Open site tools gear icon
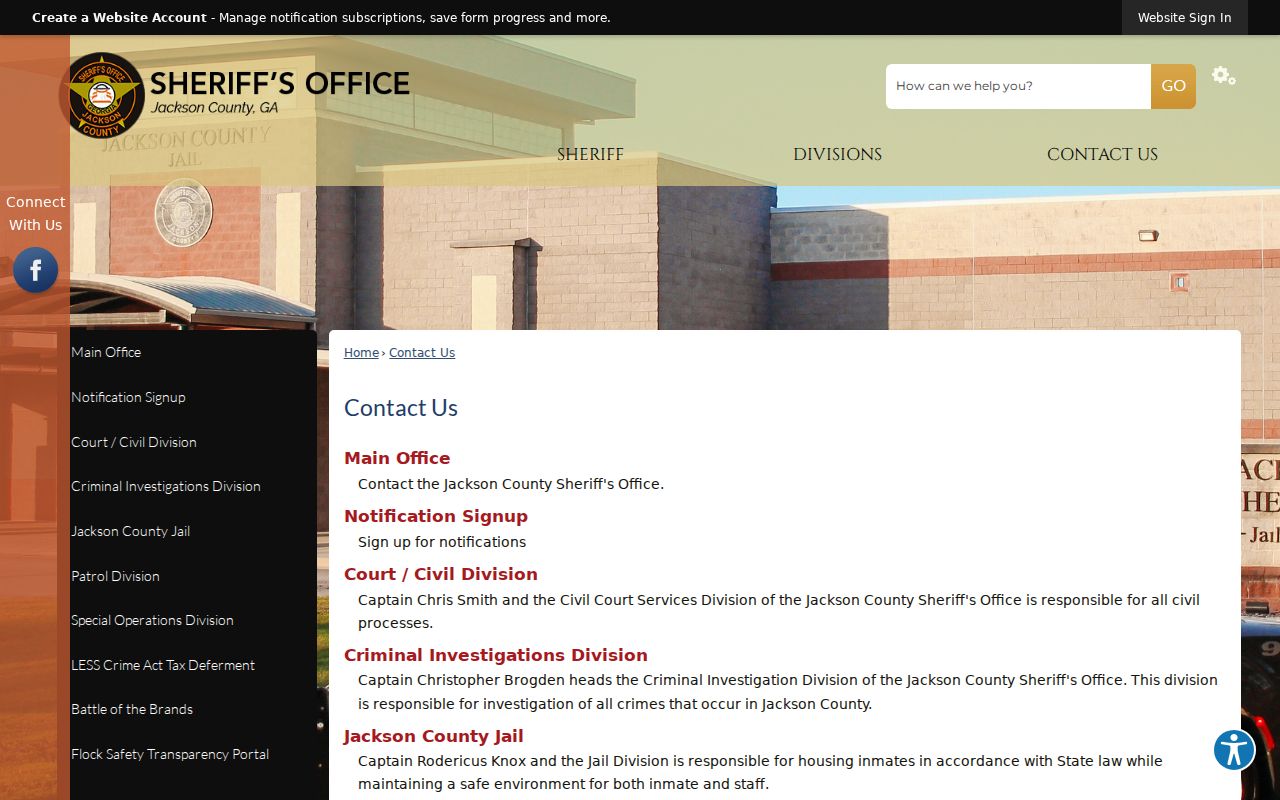 1223,76
